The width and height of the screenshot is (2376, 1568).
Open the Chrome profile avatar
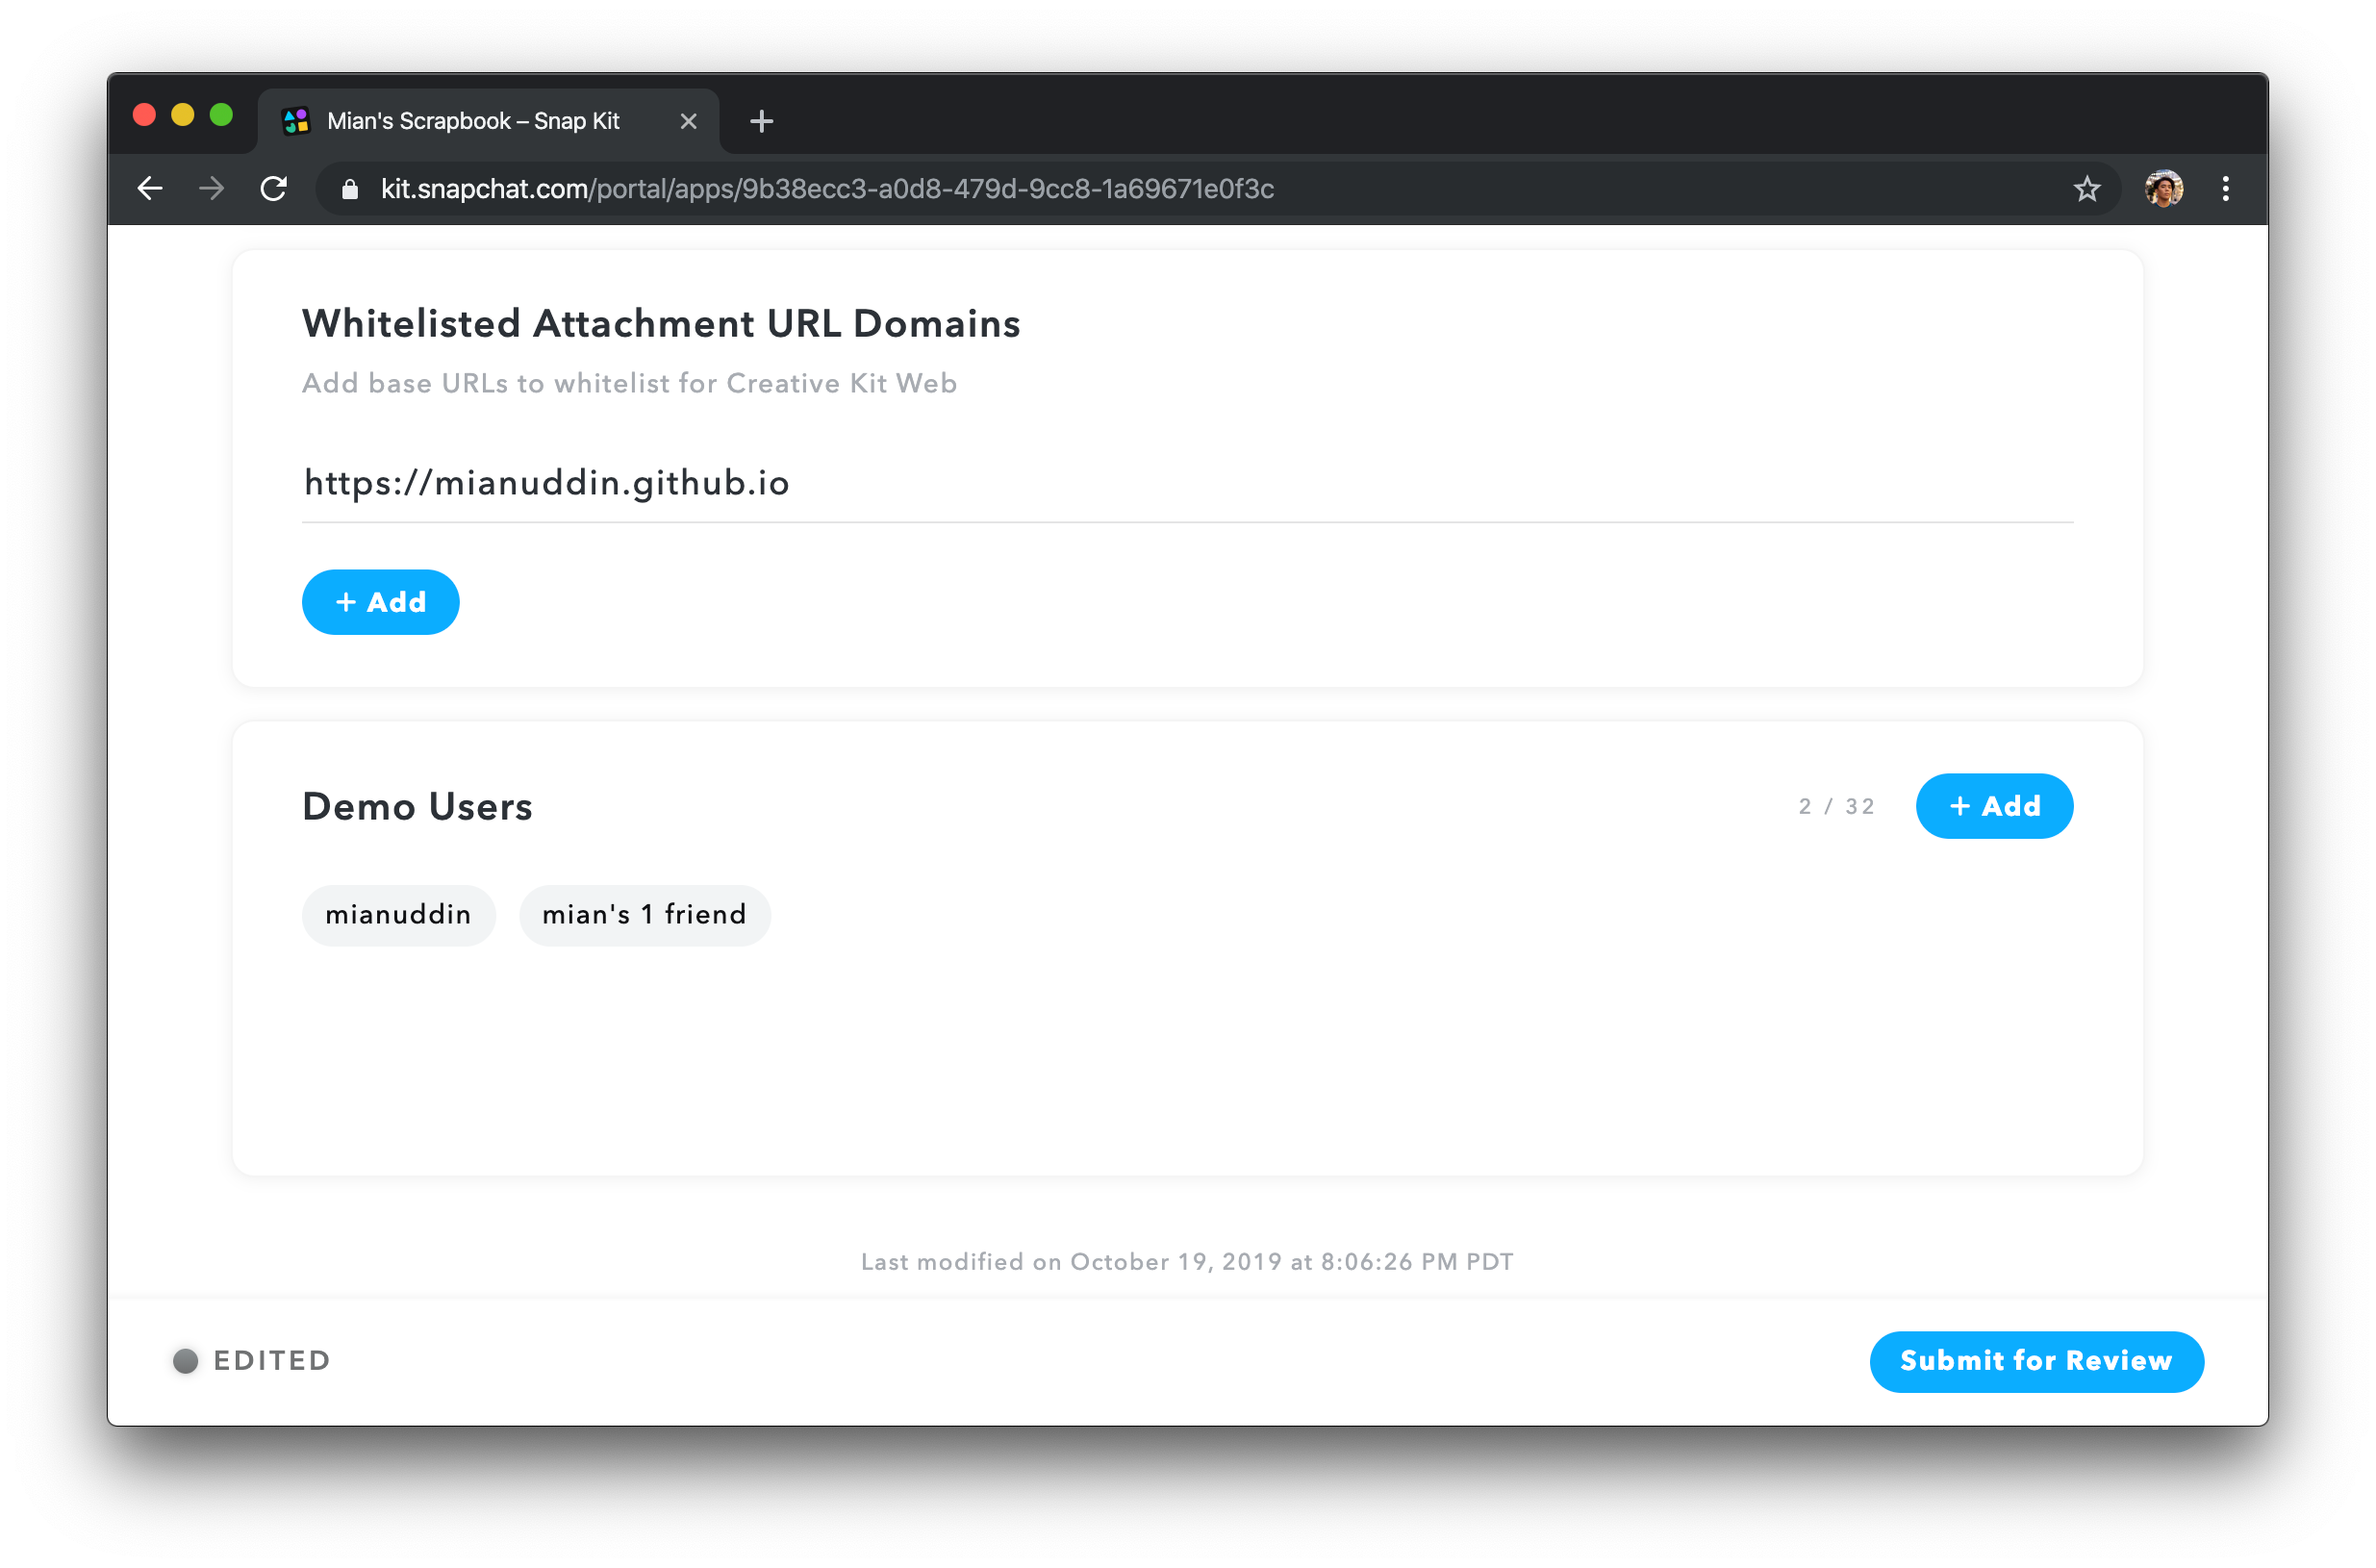tap(2163, 188)
